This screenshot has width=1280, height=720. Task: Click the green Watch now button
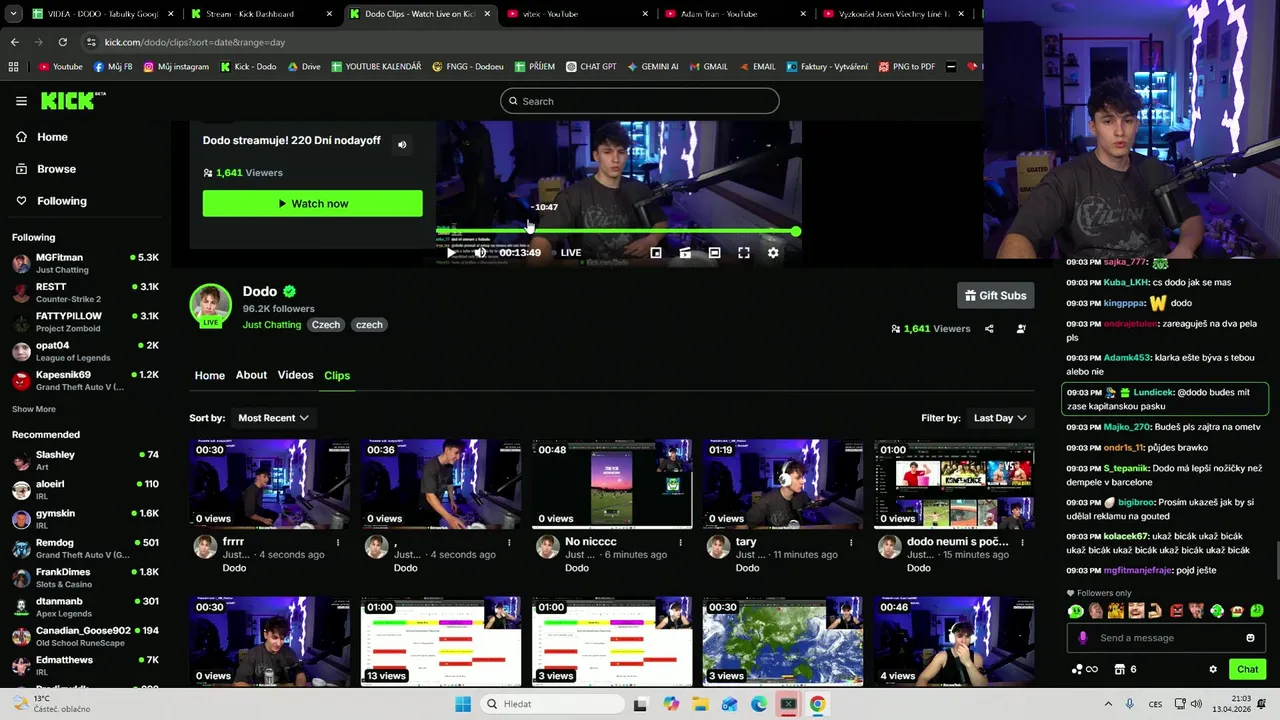click(x=312, y=204)
